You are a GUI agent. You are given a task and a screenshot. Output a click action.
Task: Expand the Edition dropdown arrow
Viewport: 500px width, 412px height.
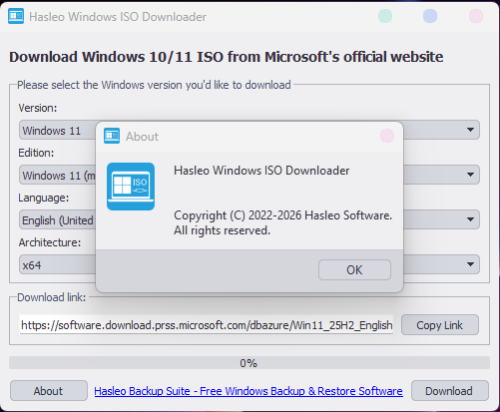click(470, 174)
